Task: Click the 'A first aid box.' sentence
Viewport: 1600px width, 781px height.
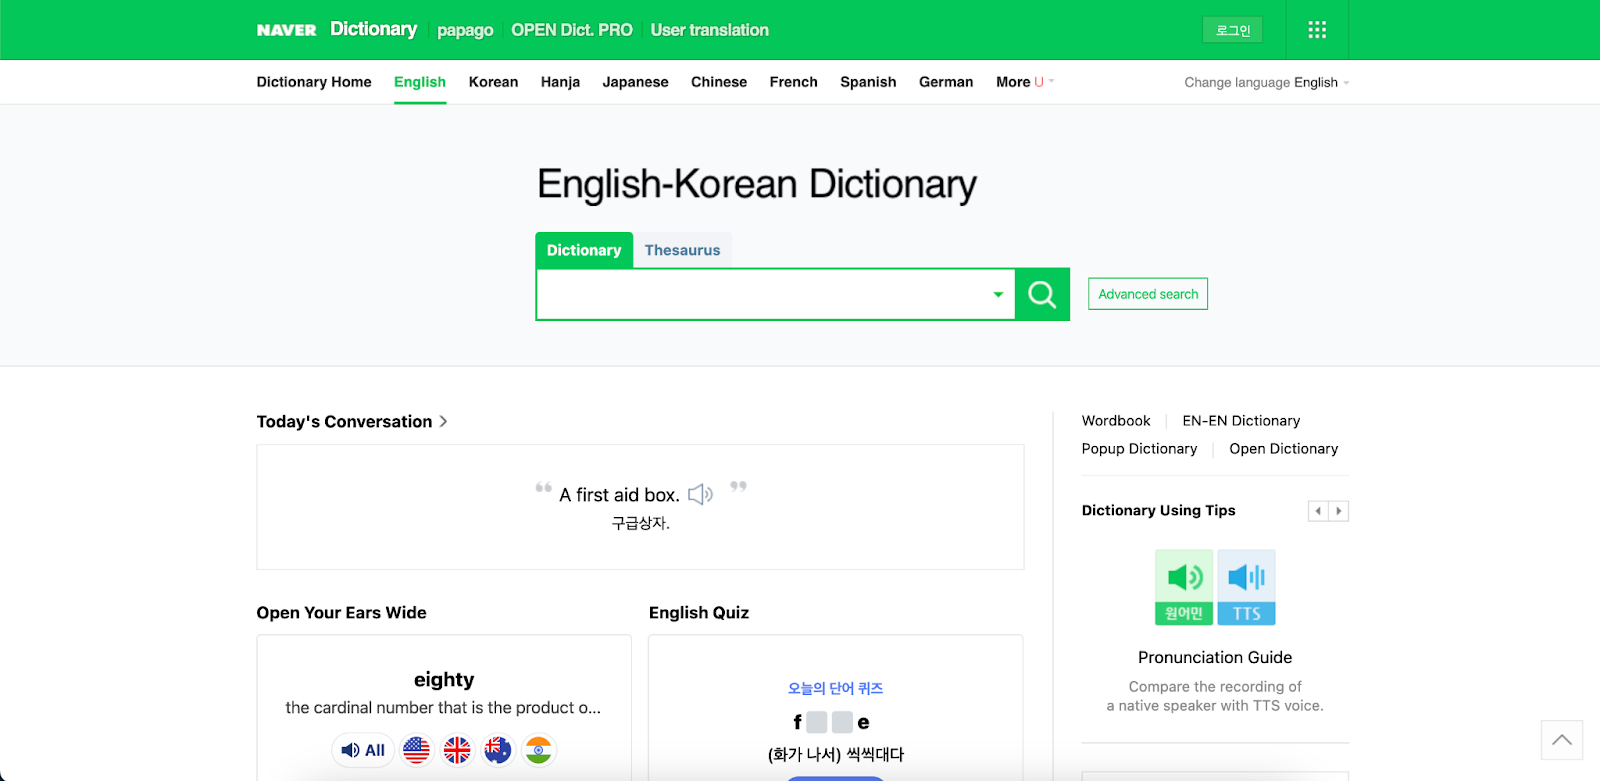Action: (619, 495)
